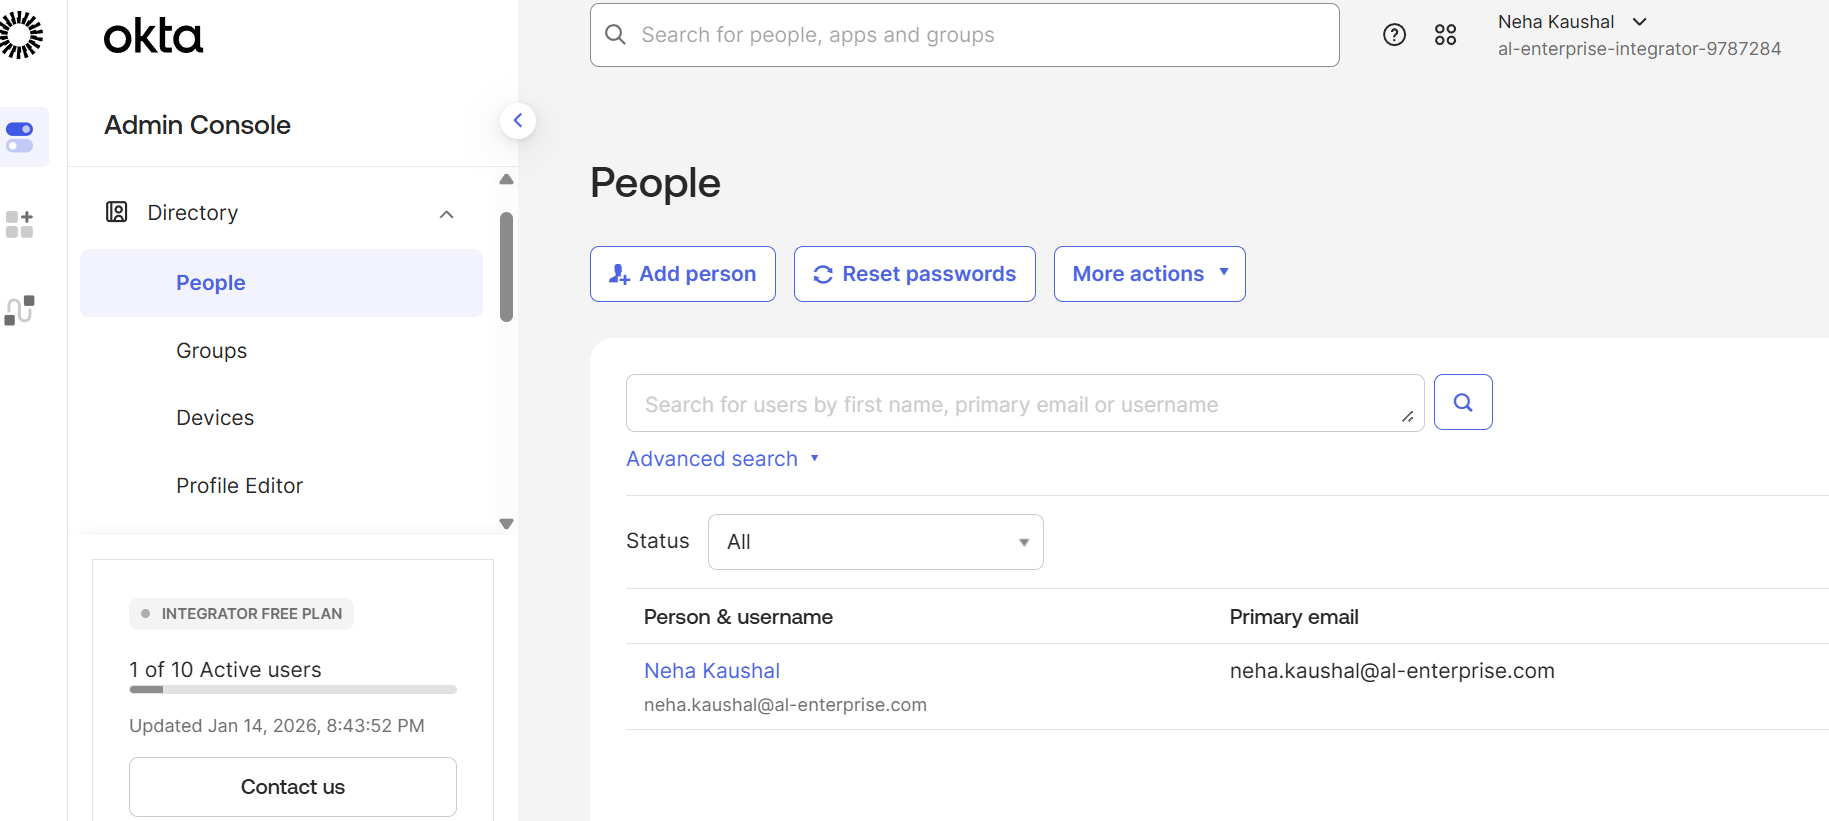Click the Active users progress bar
Image resolution: width=1829 pixels, height=821 pixels.
tap(292, 689)
